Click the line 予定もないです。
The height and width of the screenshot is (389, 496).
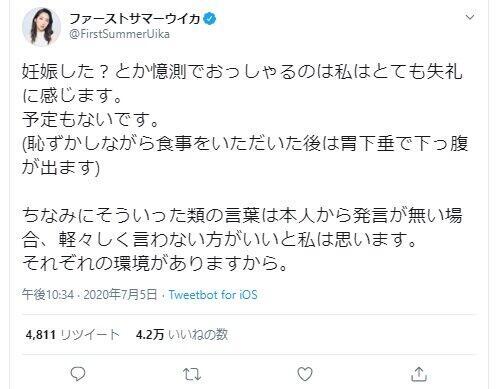(x=90, y=120)
